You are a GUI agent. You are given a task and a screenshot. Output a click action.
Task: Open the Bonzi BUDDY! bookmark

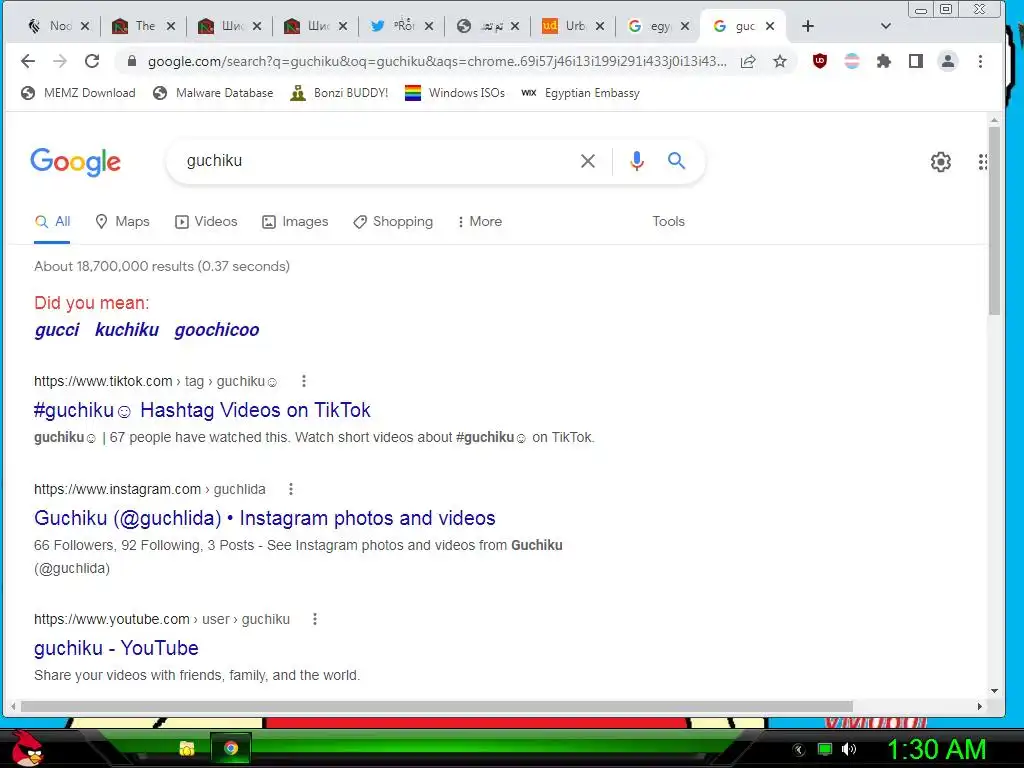click(339, 93)
